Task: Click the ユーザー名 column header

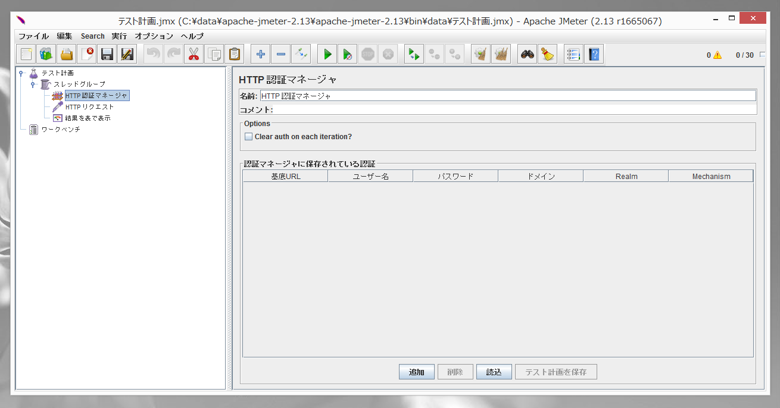Action: click(370, 176)
